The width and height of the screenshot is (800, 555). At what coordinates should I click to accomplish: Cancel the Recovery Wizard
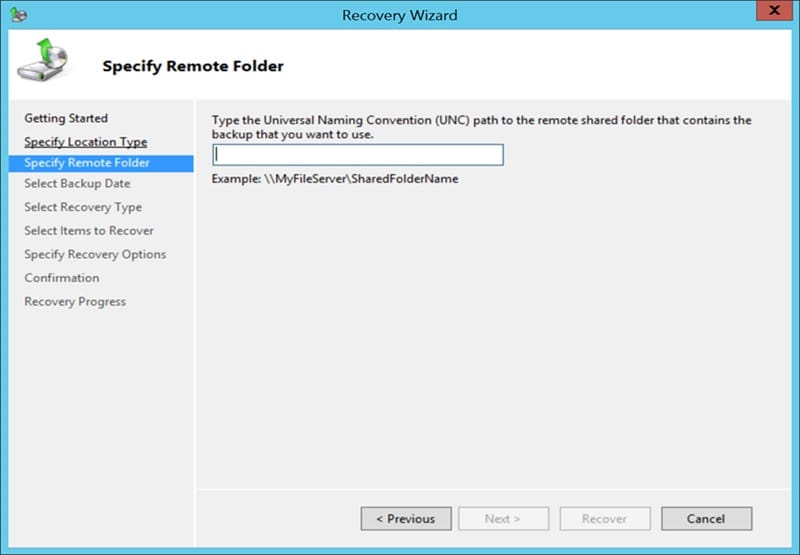coord(707,519)
